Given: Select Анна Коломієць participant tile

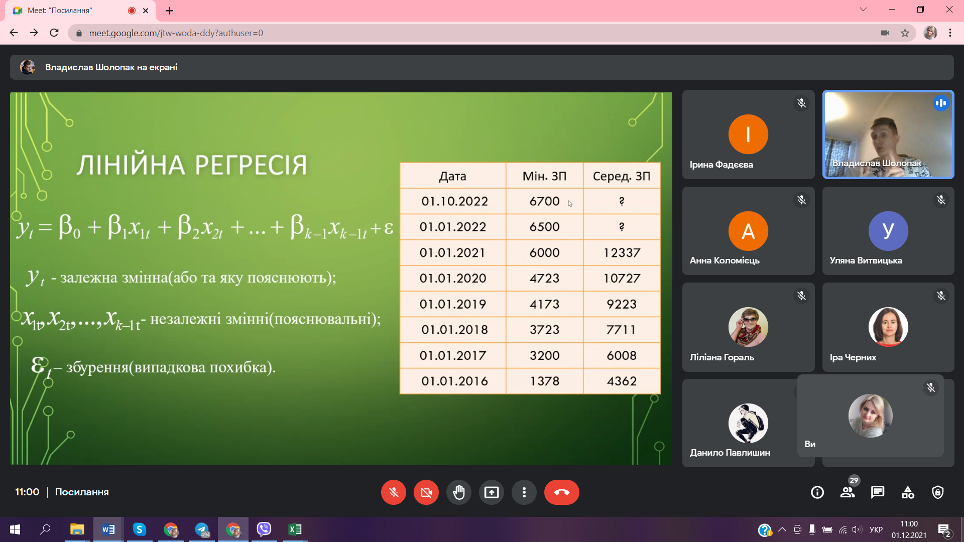Looking at the screenshot, I should pyautogui.click(x=748, y=231).
